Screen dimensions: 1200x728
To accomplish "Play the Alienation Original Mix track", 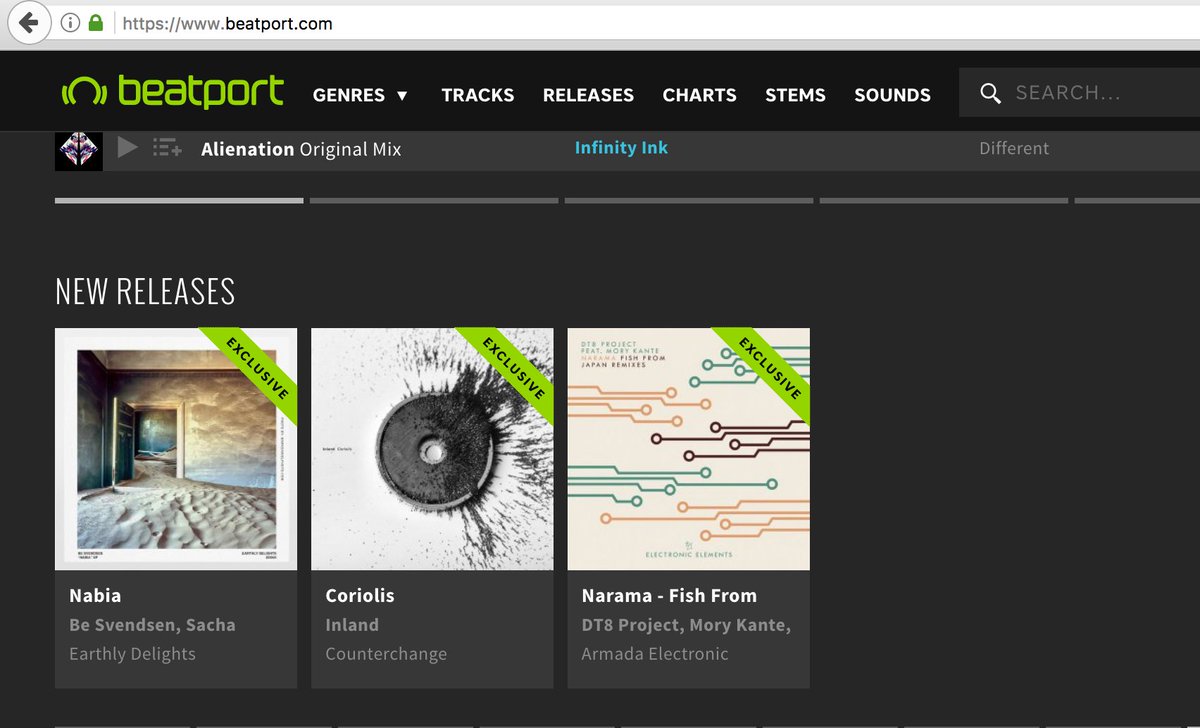I will (127, 148).
